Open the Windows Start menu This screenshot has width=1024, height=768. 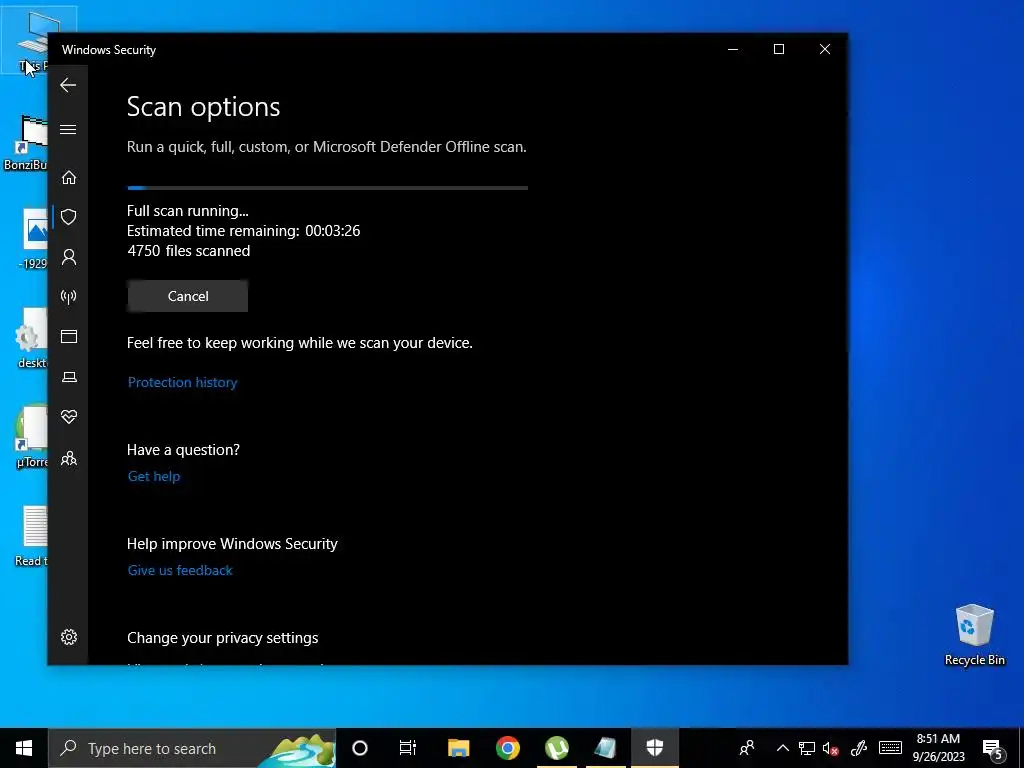click(x=24, y=748)
